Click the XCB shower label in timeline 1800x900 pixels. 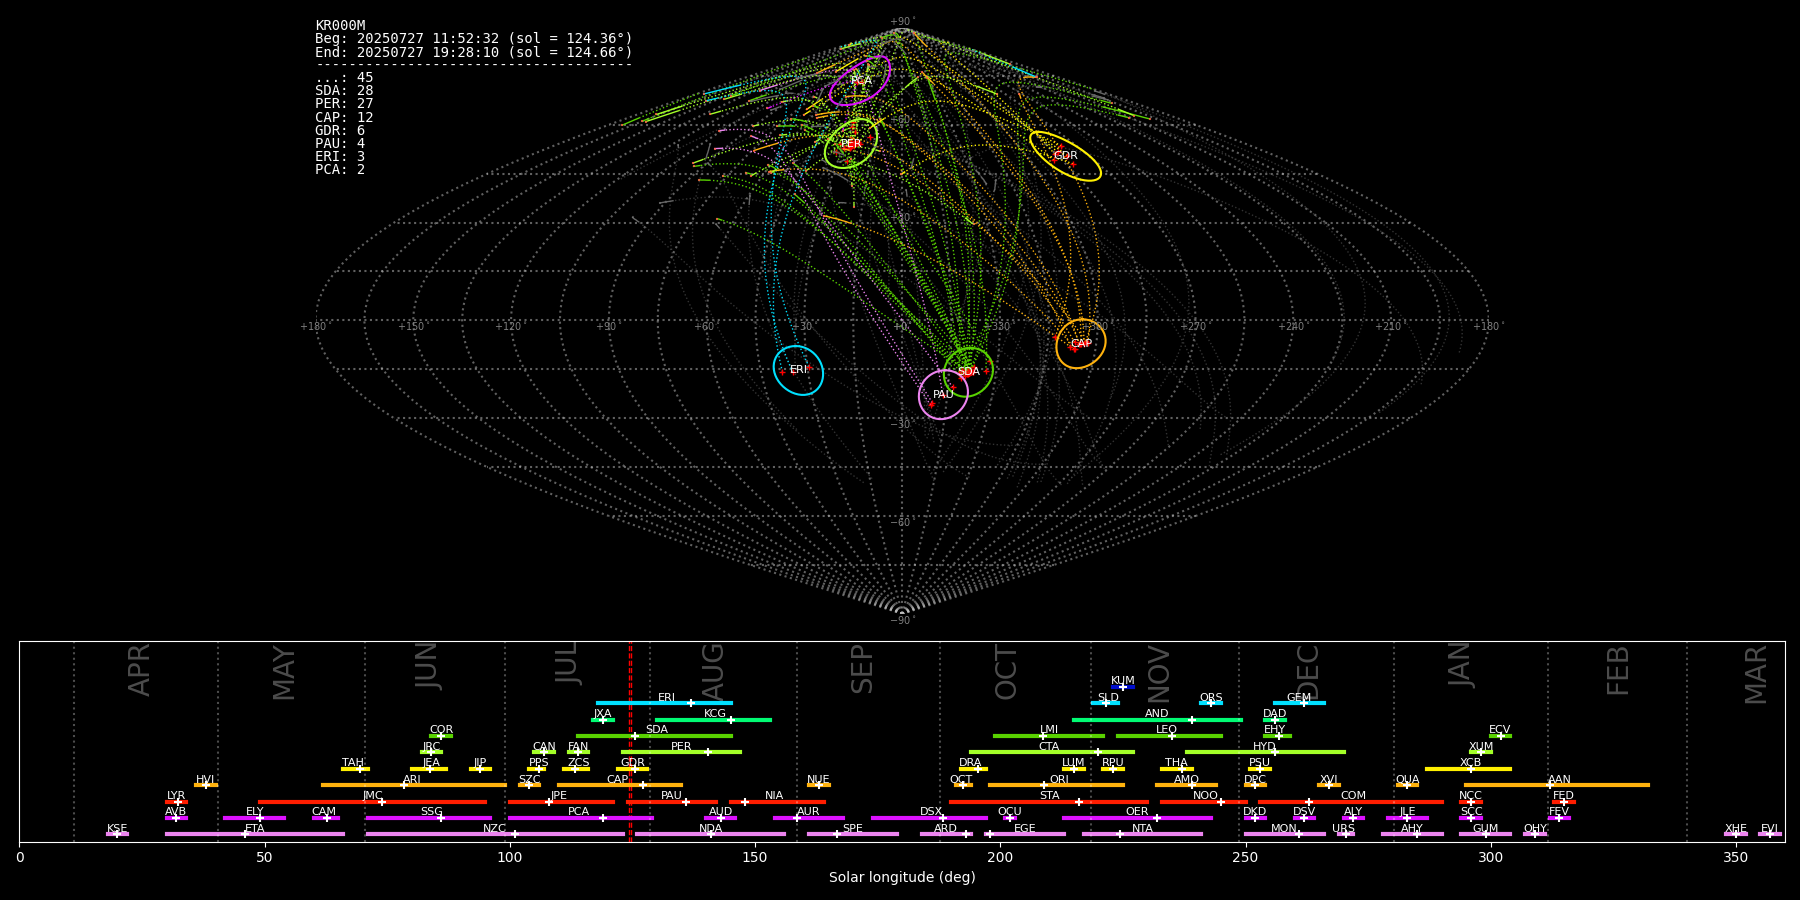tap(1471, 763)
